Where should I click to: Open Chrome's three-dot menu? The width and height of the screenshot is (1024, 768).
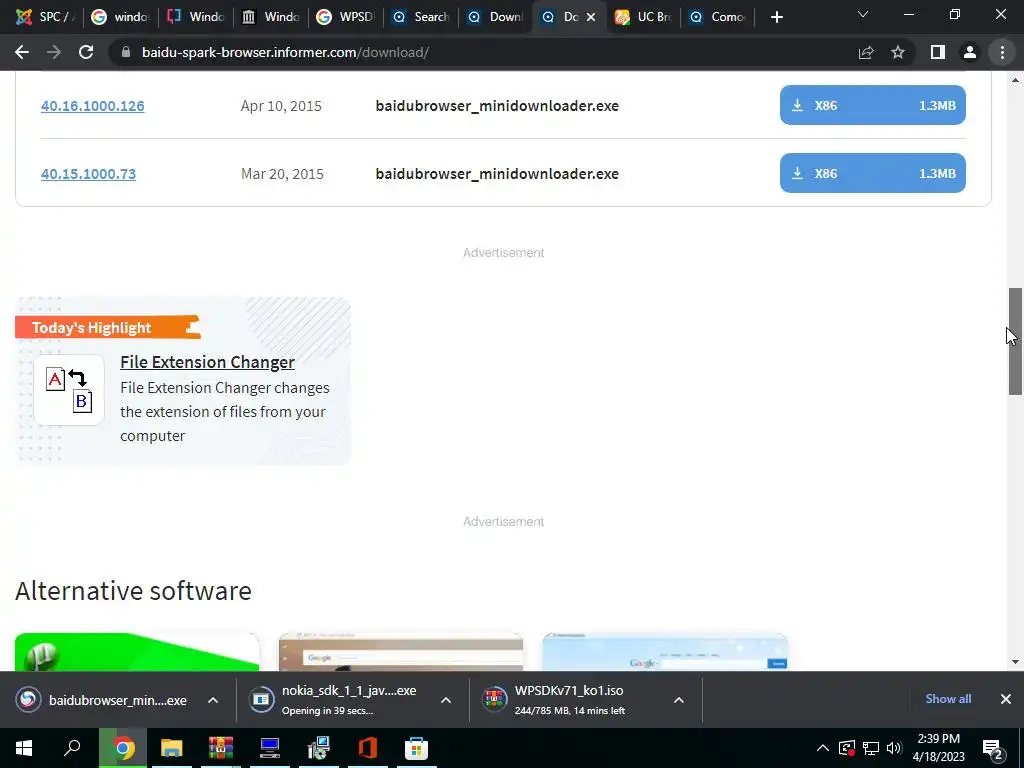click(x=1002, y=52)
